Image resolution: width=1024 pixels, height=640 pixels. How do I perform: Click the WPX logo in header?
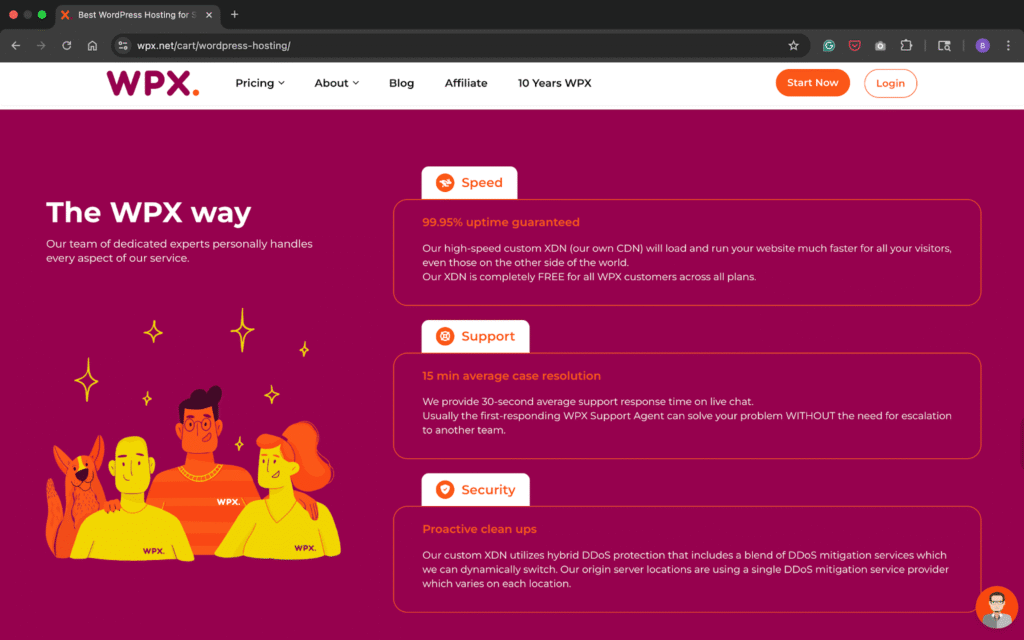tap(153, 83)
